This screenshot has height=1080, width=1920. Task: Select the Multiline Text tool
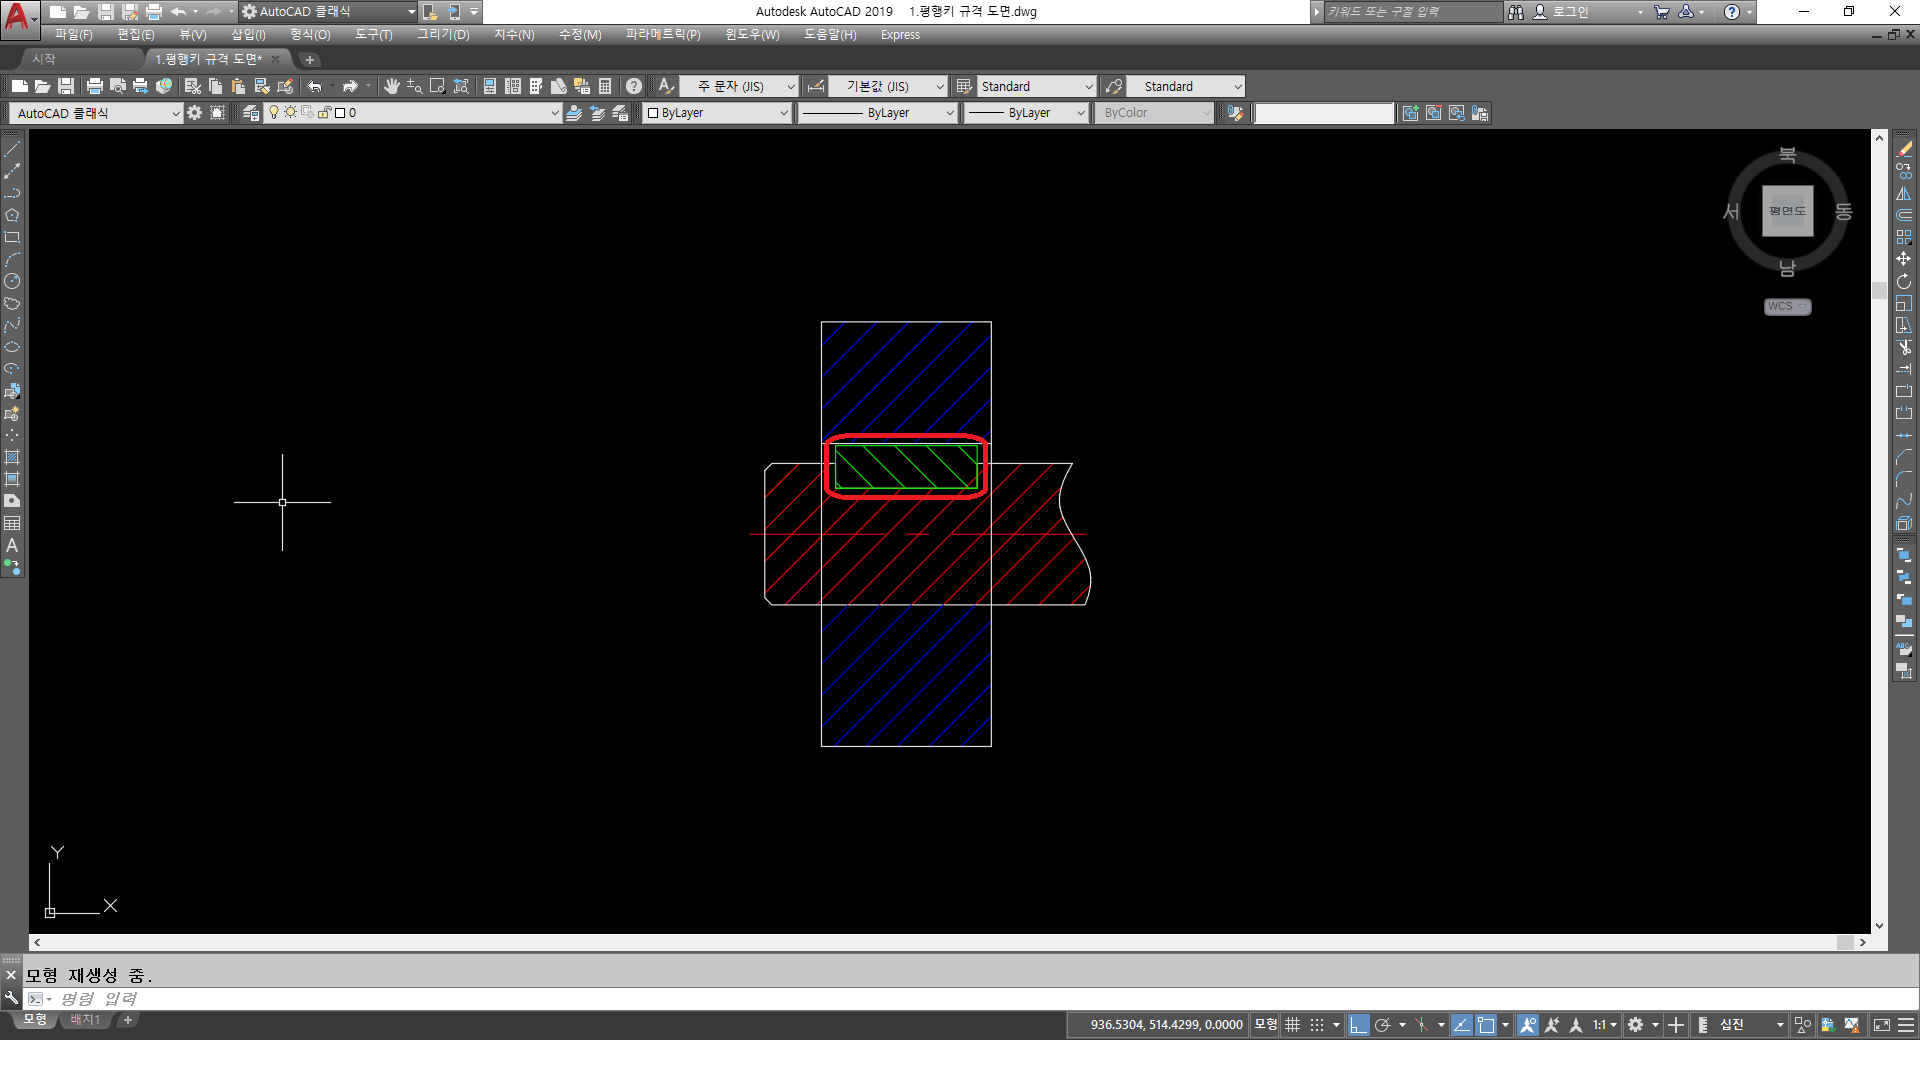click(x=12, y=546)
